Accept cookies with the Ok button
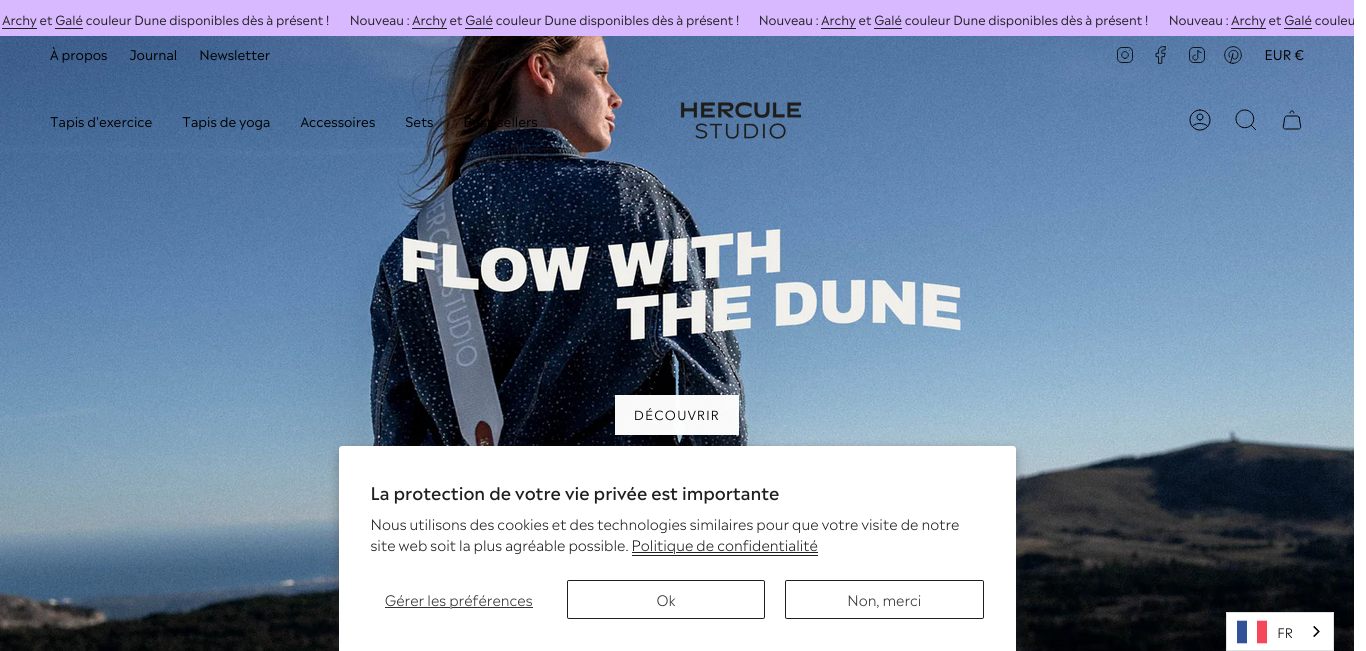This screenshot has height=651, width=1366. 666,600
